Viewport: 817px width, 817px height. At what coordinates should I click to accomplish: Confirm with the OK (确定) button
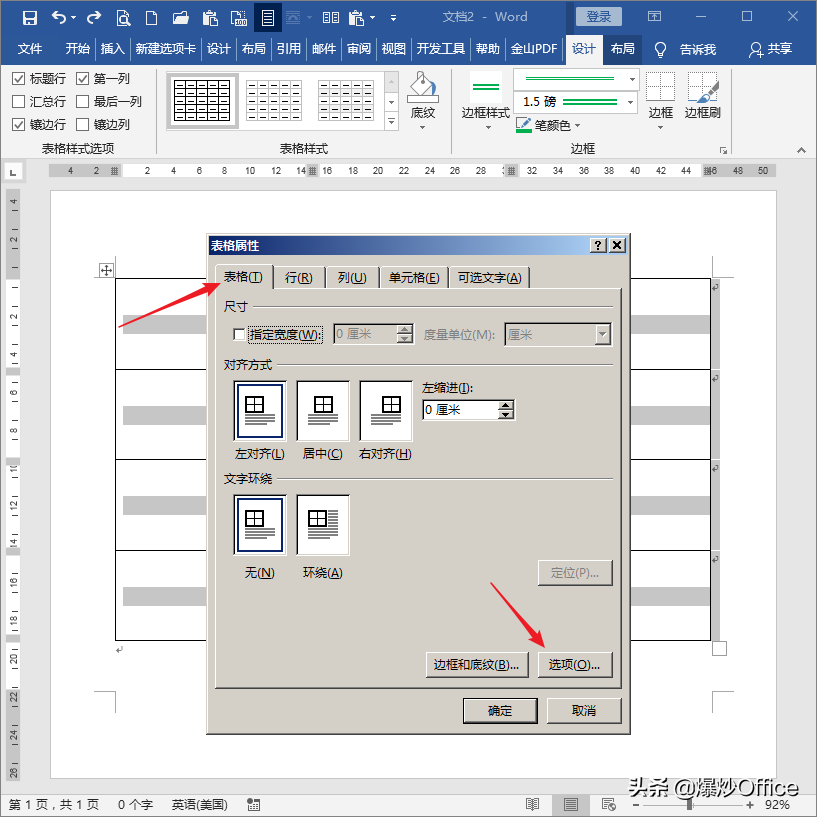(x=500, y=710)
